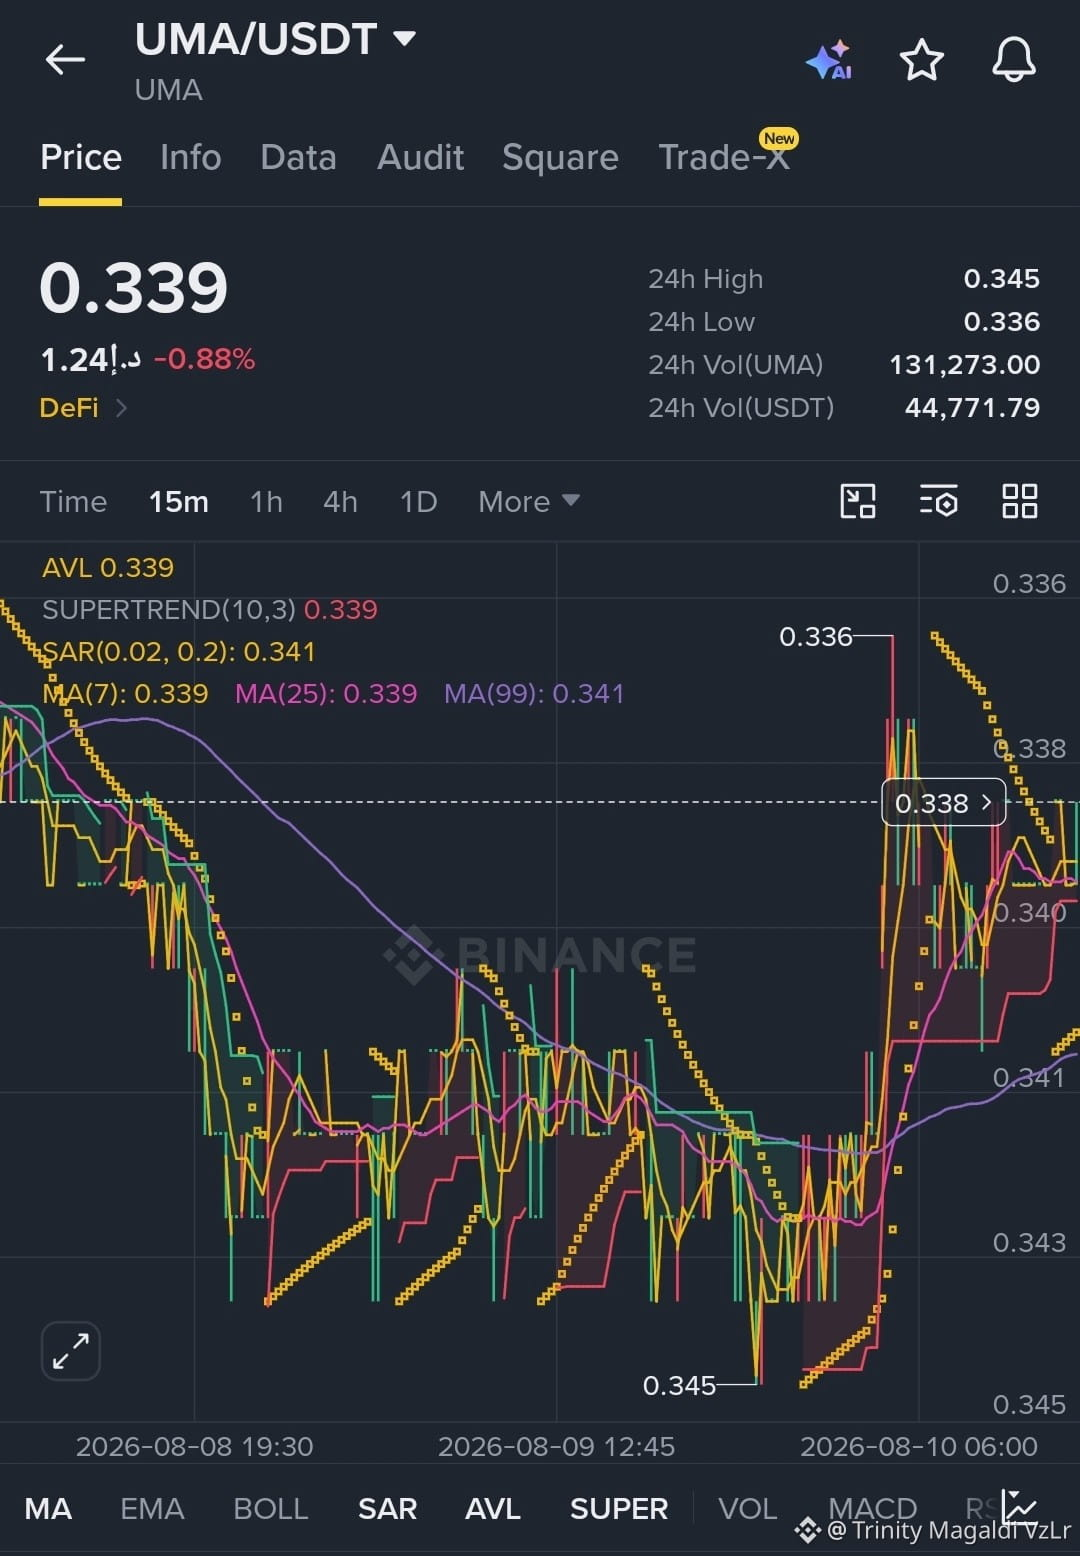Toggle the AVL indicator
The width and height of the screenshot is (1080, 1556).
(492, 1508)
